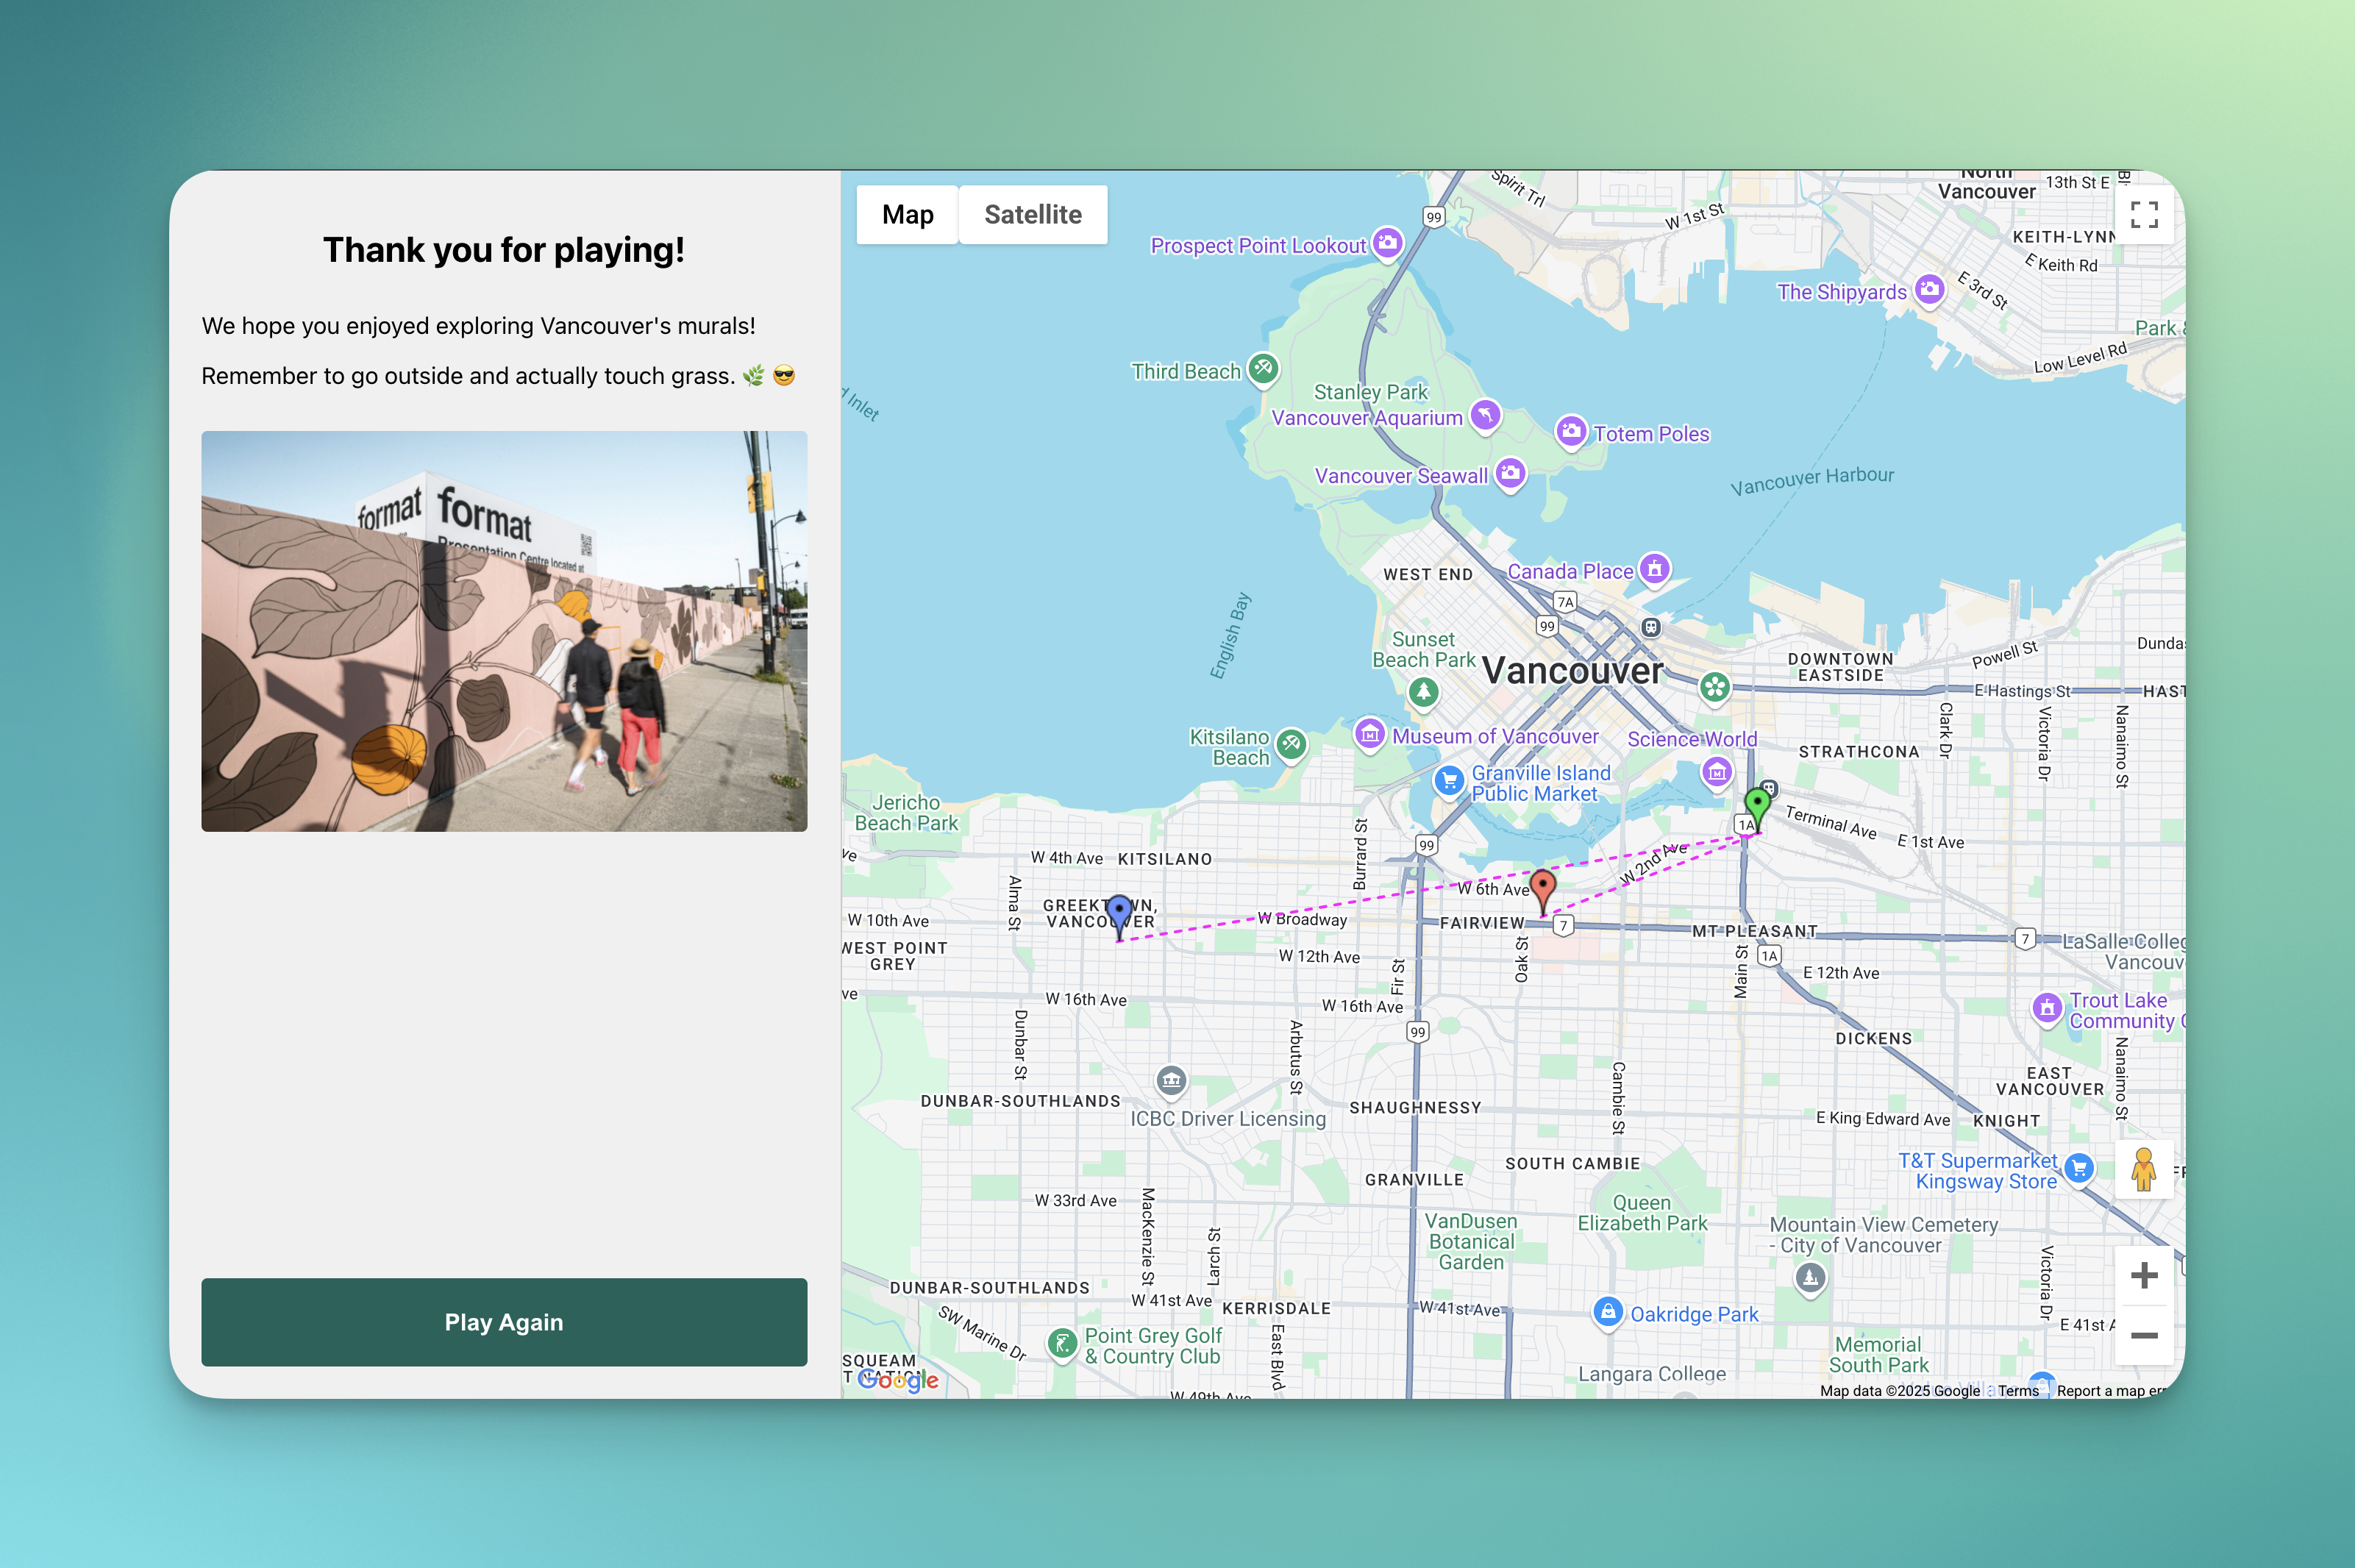Zoom in with the plus button
This screenshot has height=1568, width=2355.
tap(2143, 1275)
